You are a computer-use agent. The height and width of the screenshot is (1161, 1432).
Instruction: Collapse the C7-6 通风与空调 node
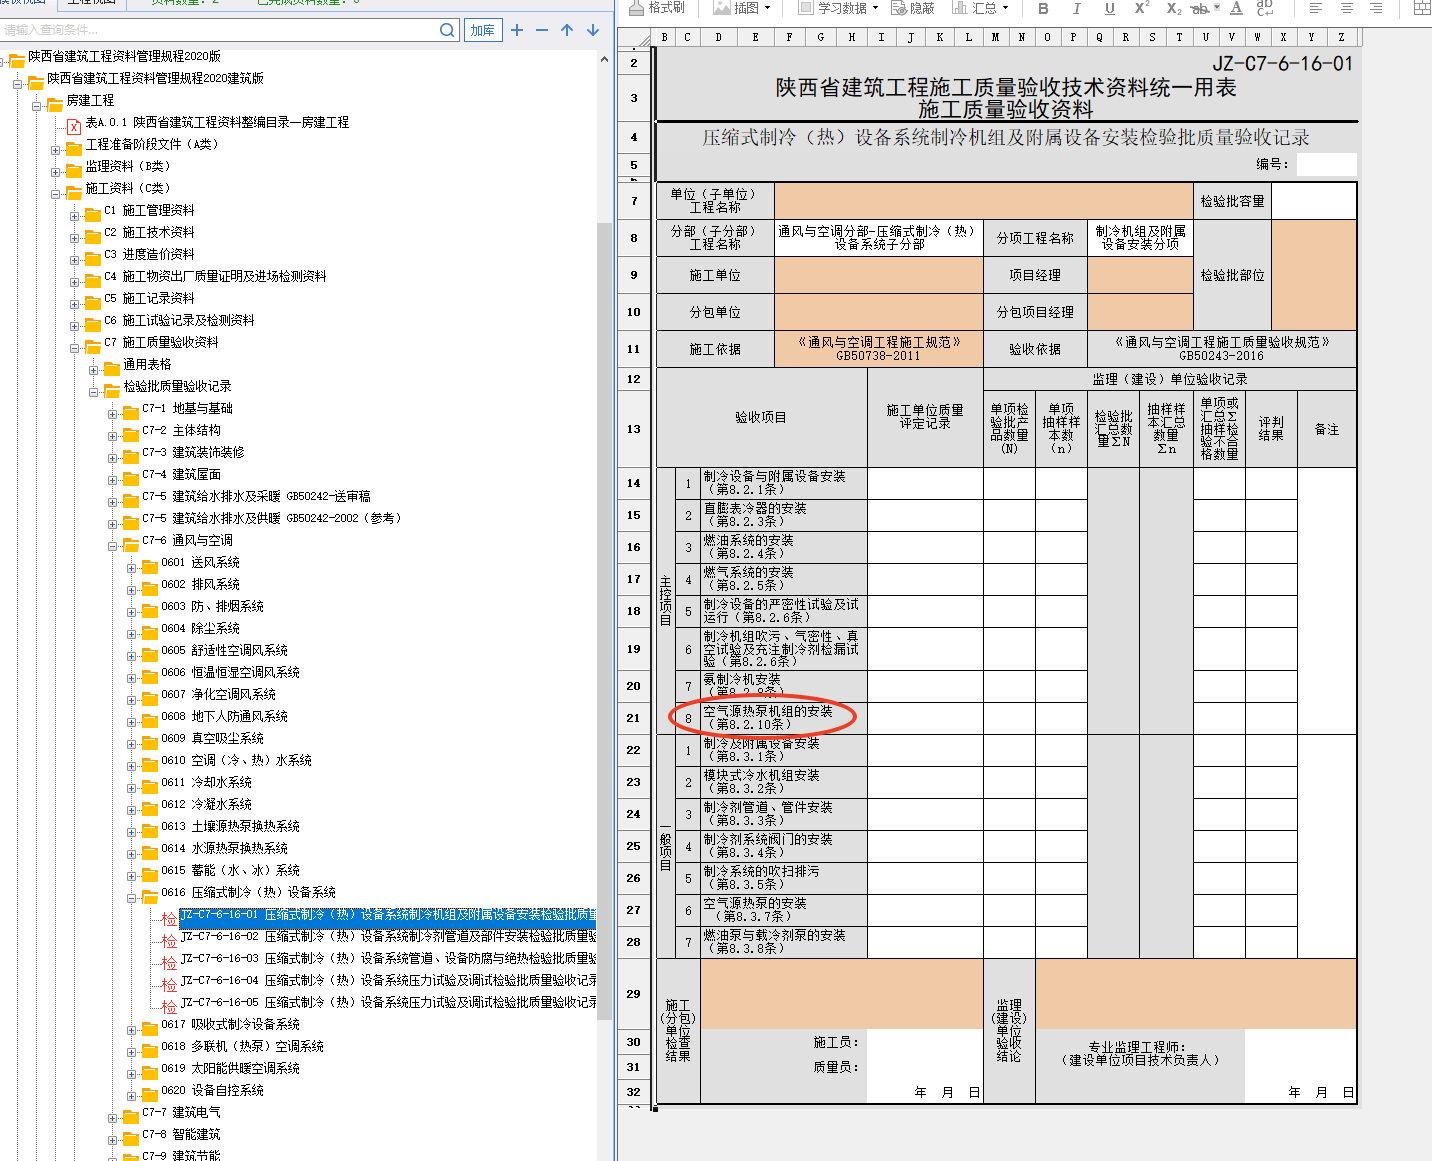click(x=112, y=545)
